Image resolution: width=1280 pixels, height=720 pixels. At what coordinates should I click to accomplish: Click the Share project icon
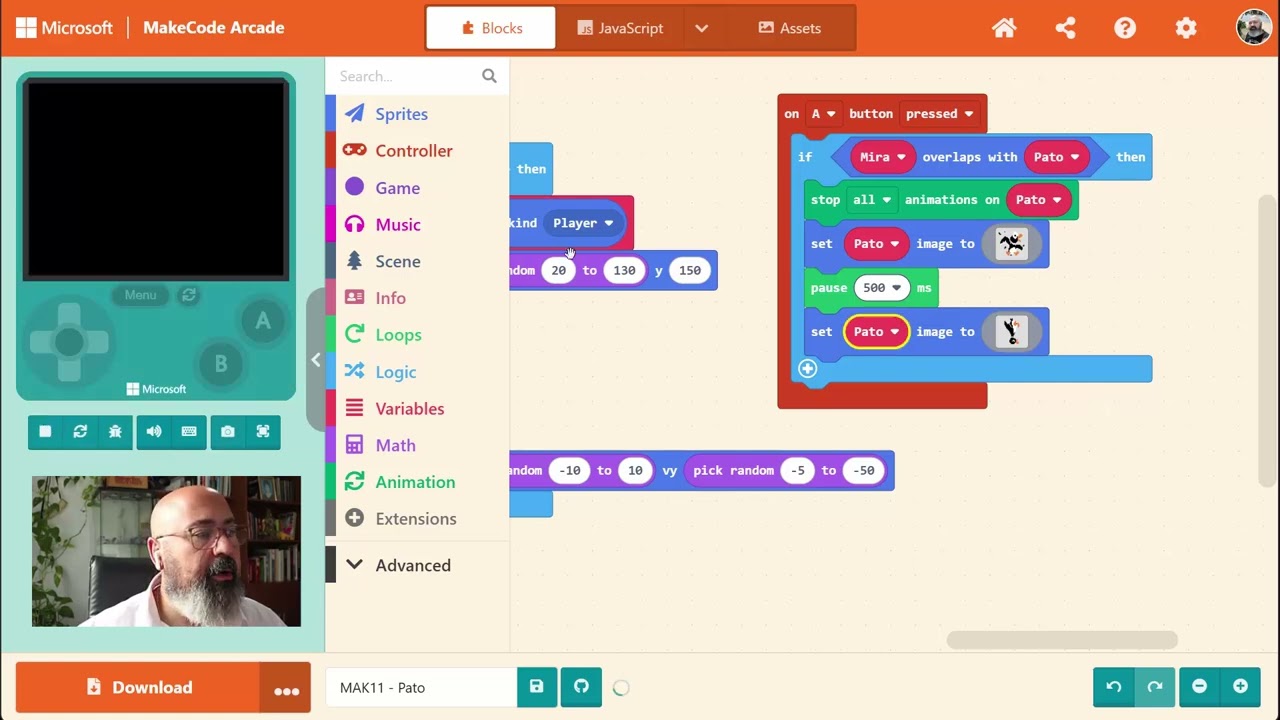pyautogui.click(x=1065, y=28)
